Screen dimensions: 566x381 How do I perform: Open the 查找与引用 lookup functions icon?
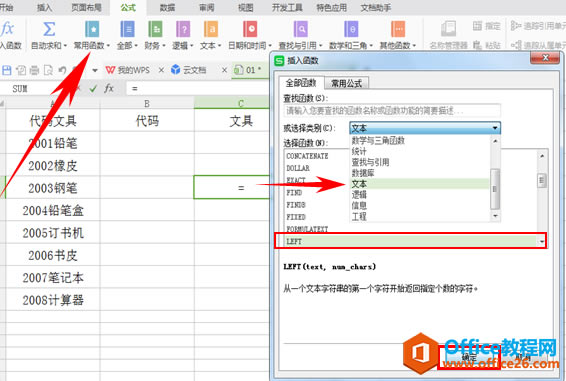300,29
